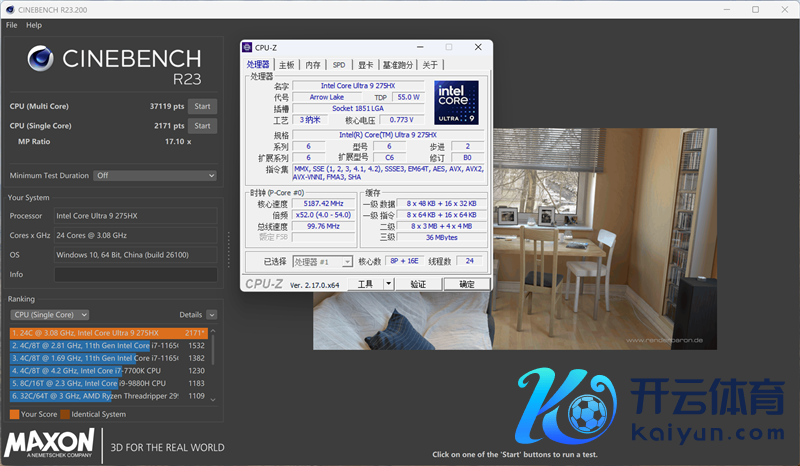Viewport: 800px width, 466px height.
Task: Start the CPU Multi Core test
Action: tap(202, 106)
